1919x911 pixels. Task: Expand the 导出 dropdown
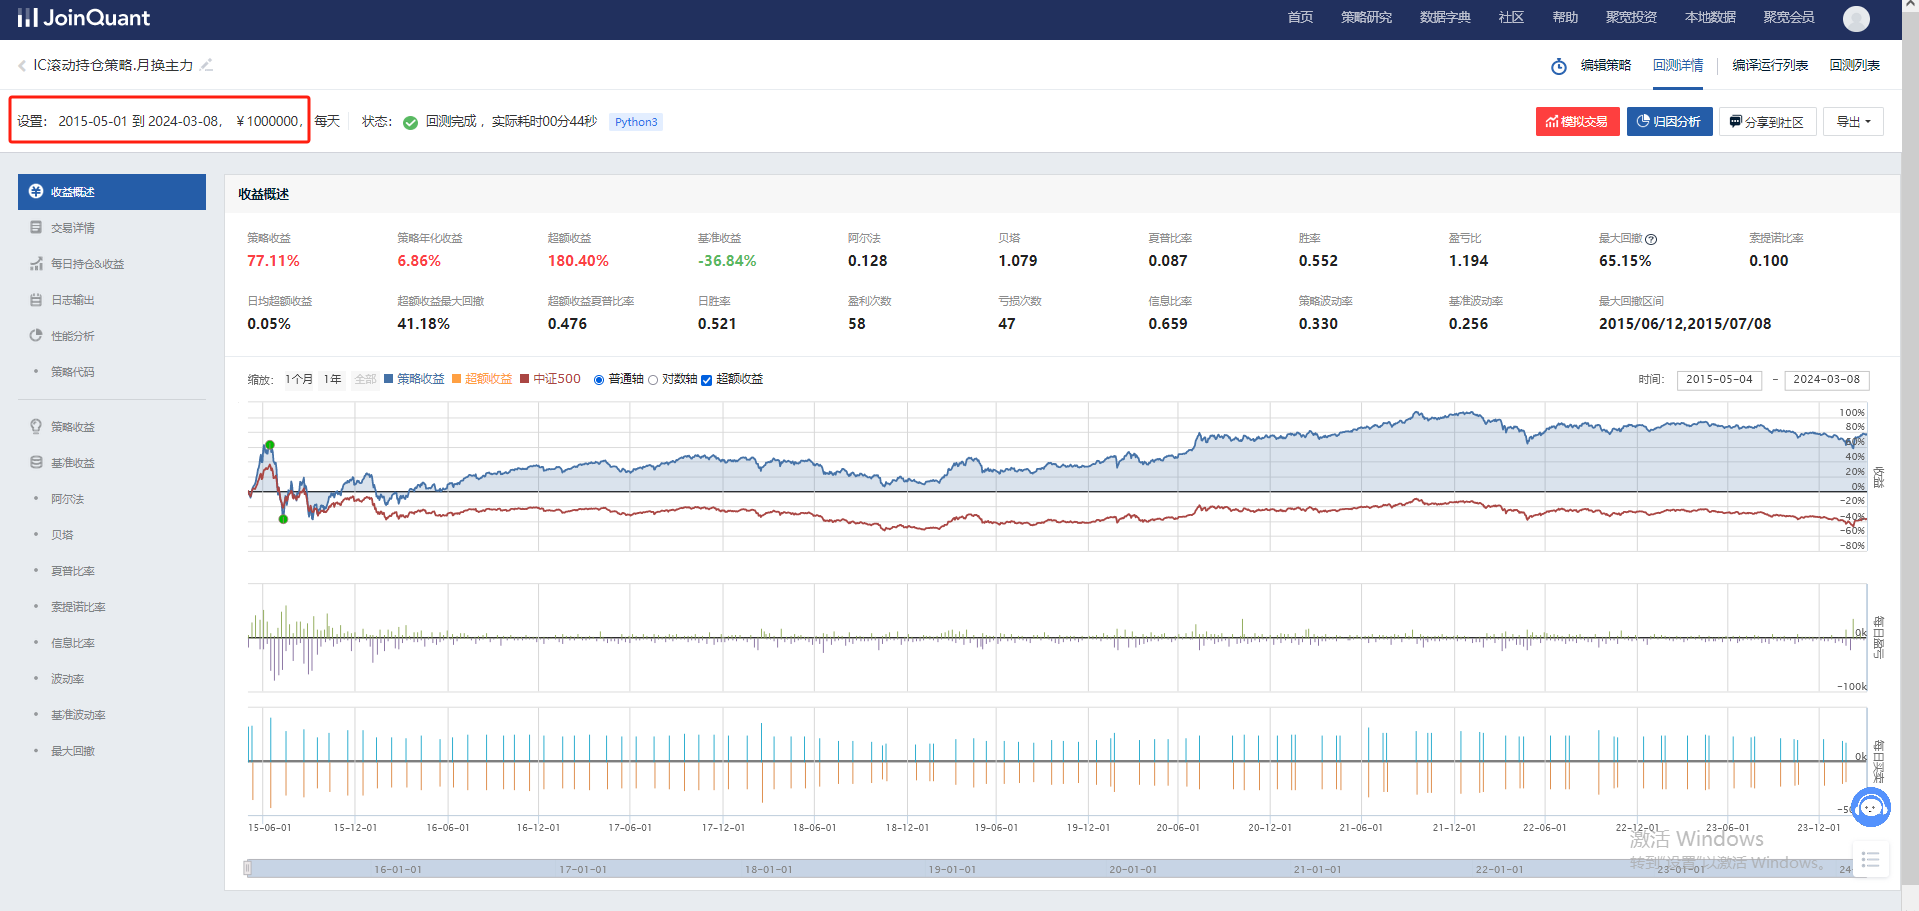[1853, 122]
